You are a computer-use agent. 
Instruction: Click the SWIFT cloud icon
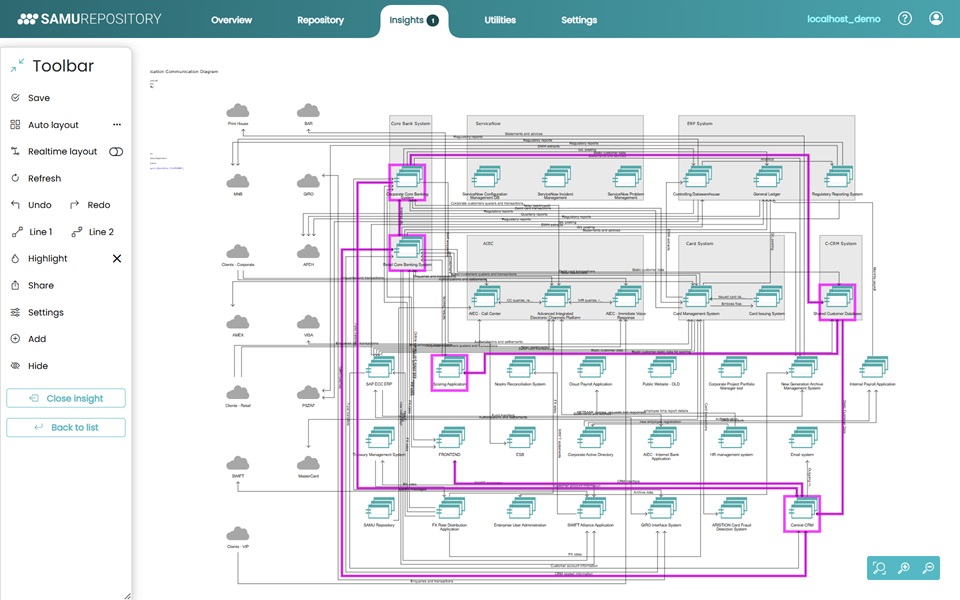tap(238, 463)
